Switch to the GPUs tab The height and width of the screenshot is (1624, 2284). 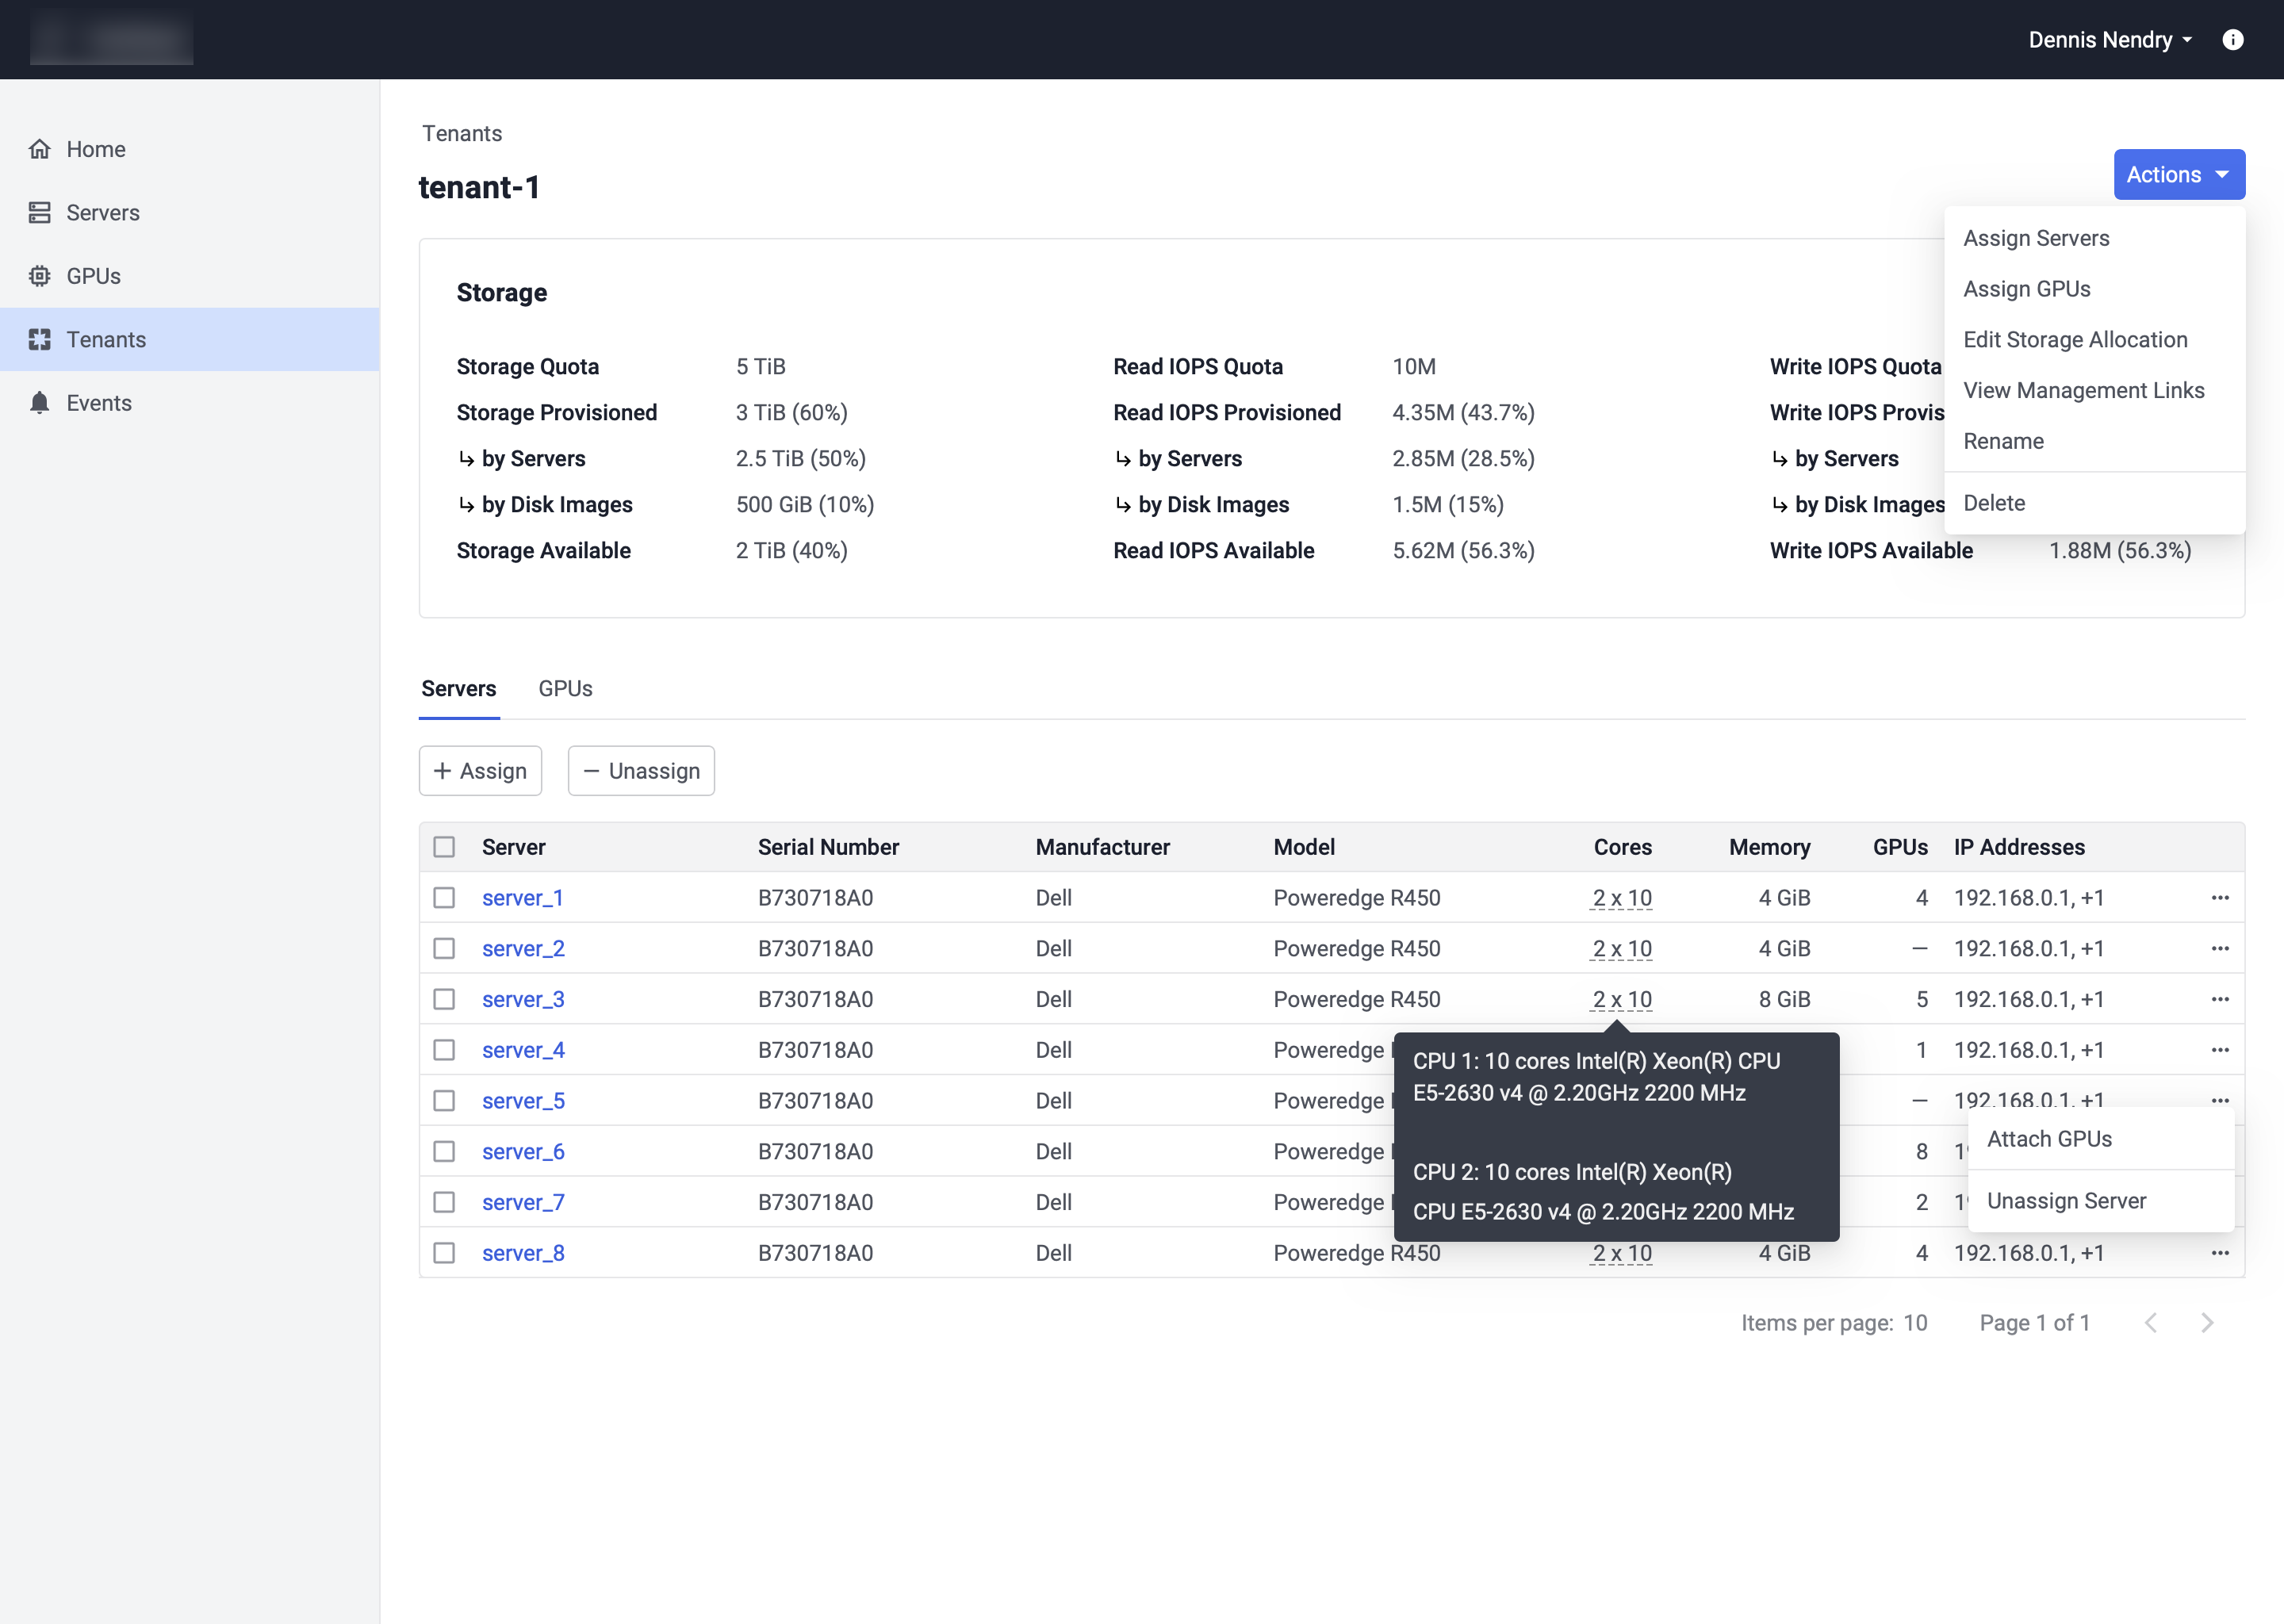click(565, 689)
